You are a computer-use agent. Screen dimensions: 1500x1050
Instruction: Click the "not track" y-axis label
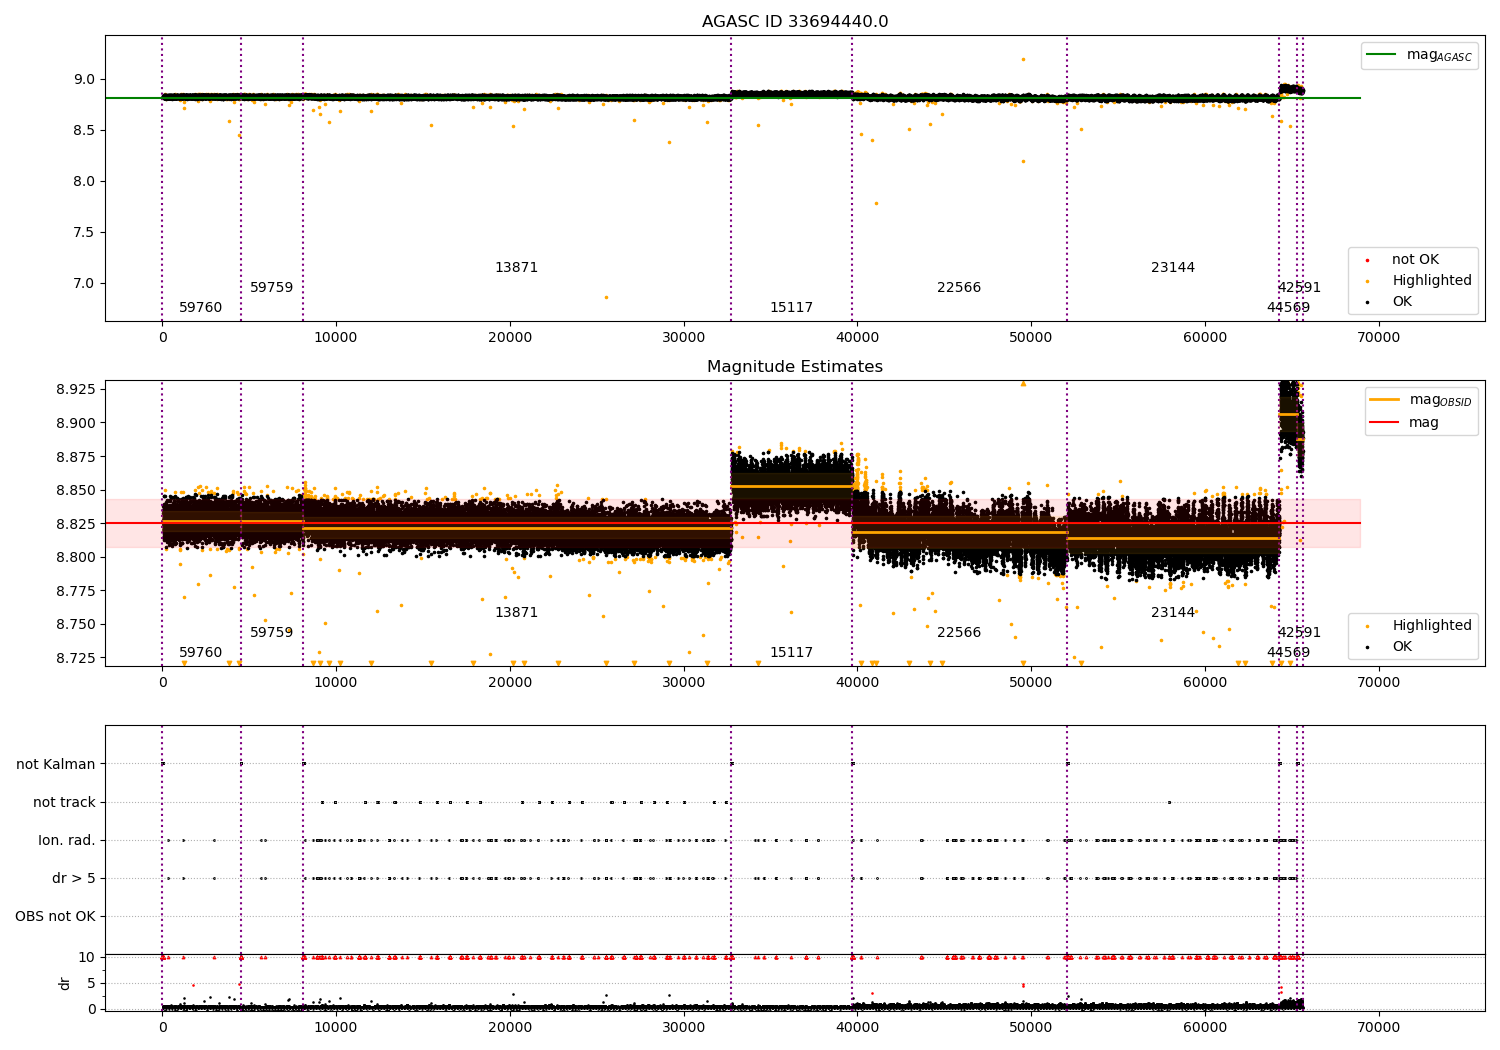tap(64, 803)
